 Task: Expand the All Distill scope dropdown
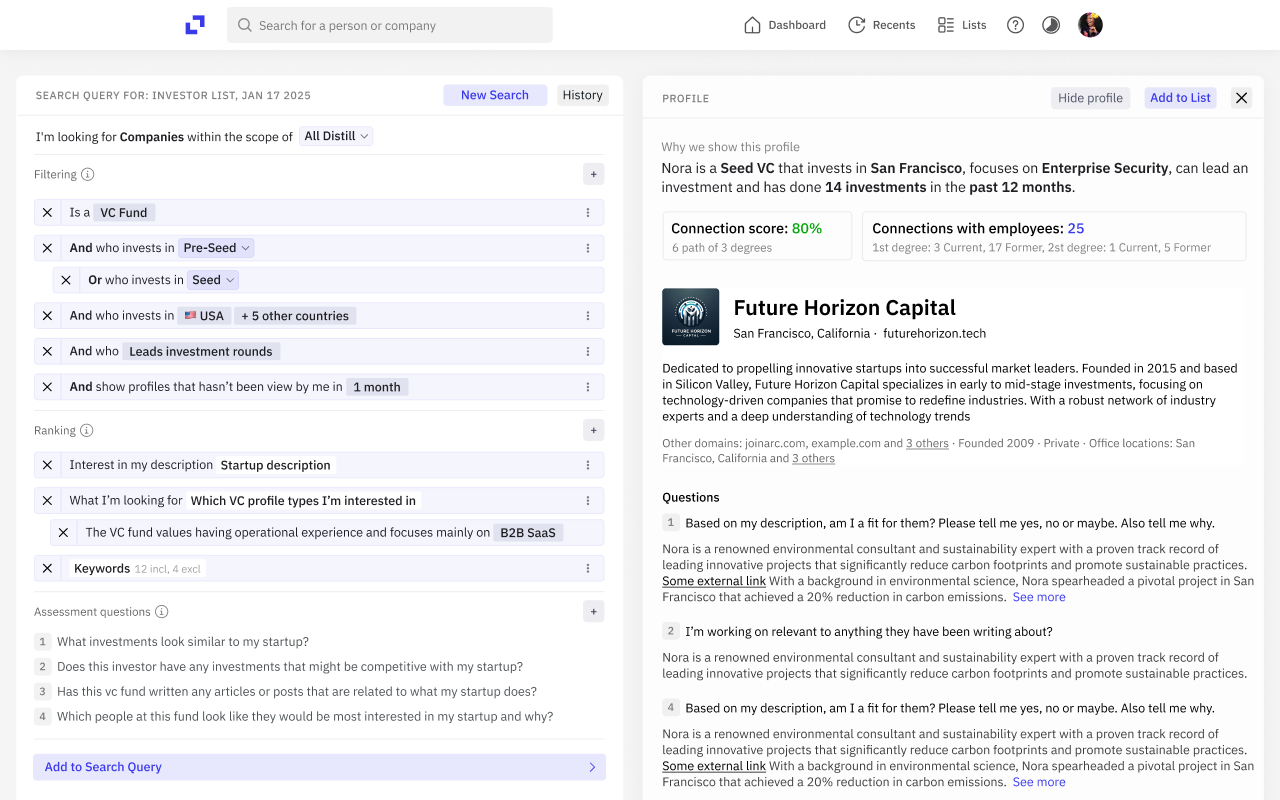point(336,136)
